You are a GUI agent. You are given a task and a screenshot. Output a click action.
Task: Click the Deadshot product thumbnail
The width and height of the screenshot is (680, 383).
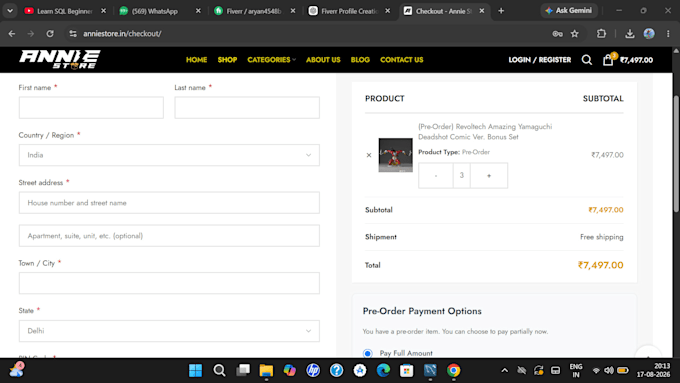pyautogui.click(x=396, y=155)
